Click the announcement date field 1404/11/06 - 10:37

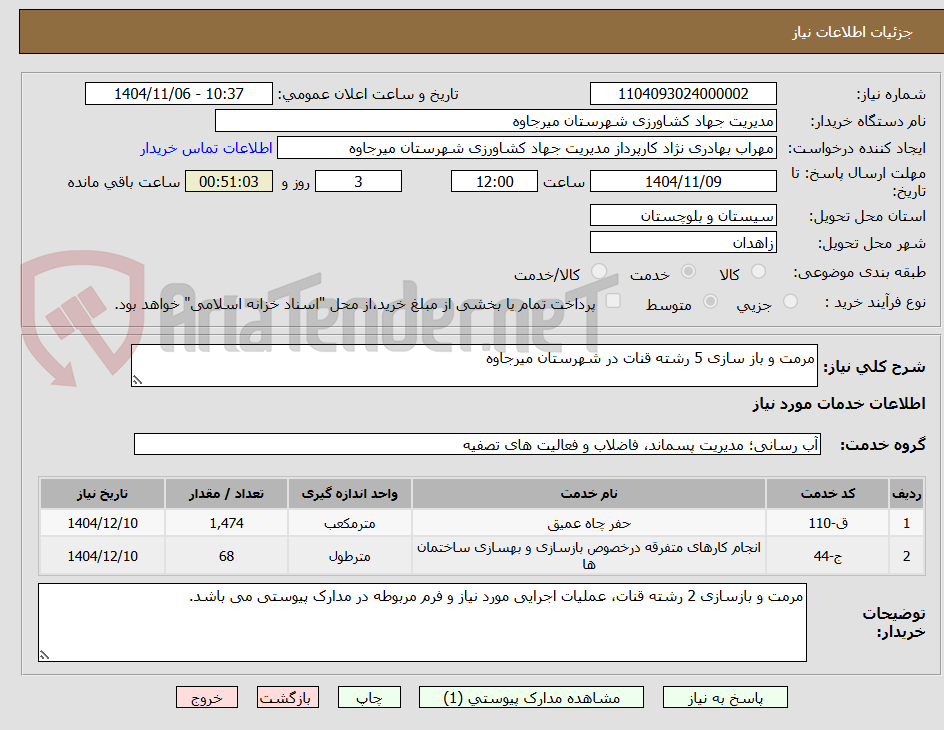point(179,94)
